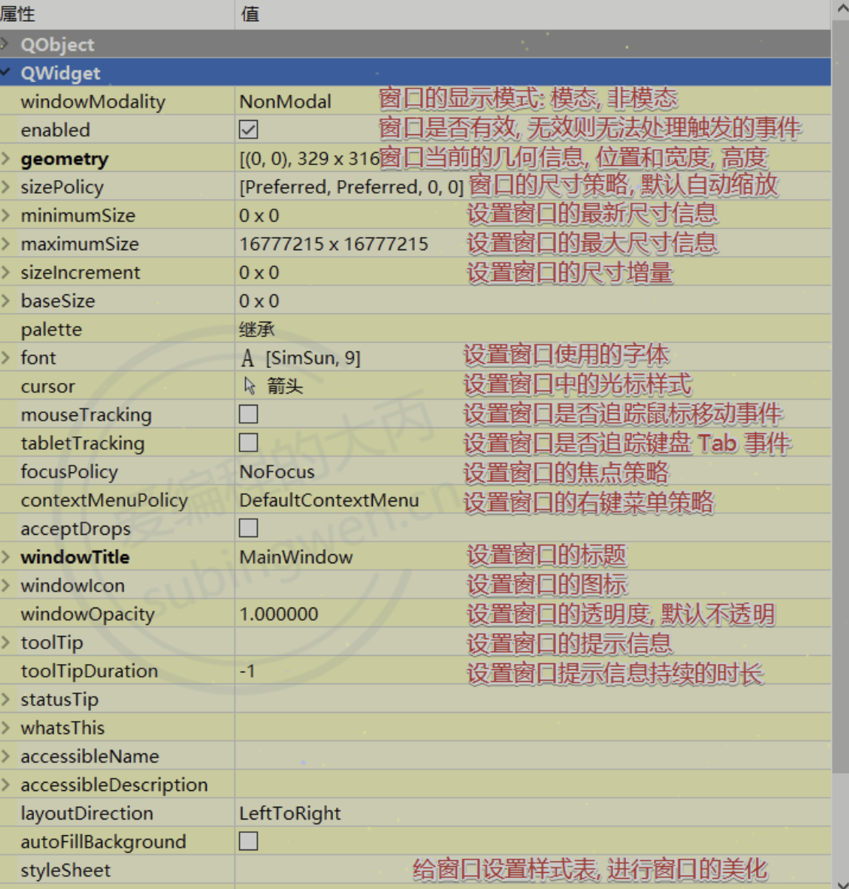Tick the tabletTracking checkbox

(x=249, y=443)
